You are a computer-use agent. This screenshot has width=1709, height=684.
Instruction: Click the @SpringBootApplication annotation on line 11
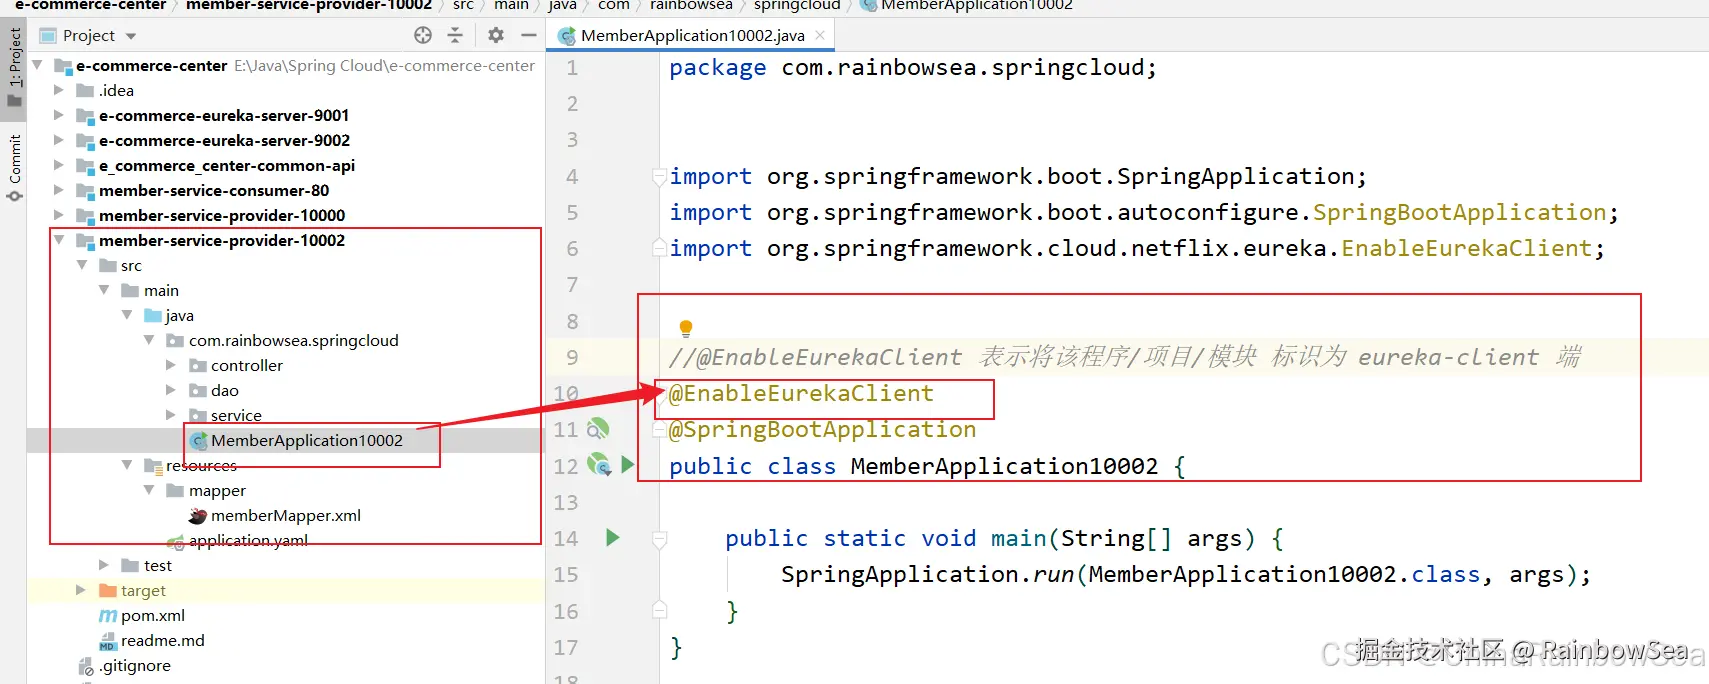click(x=822, y=430)
